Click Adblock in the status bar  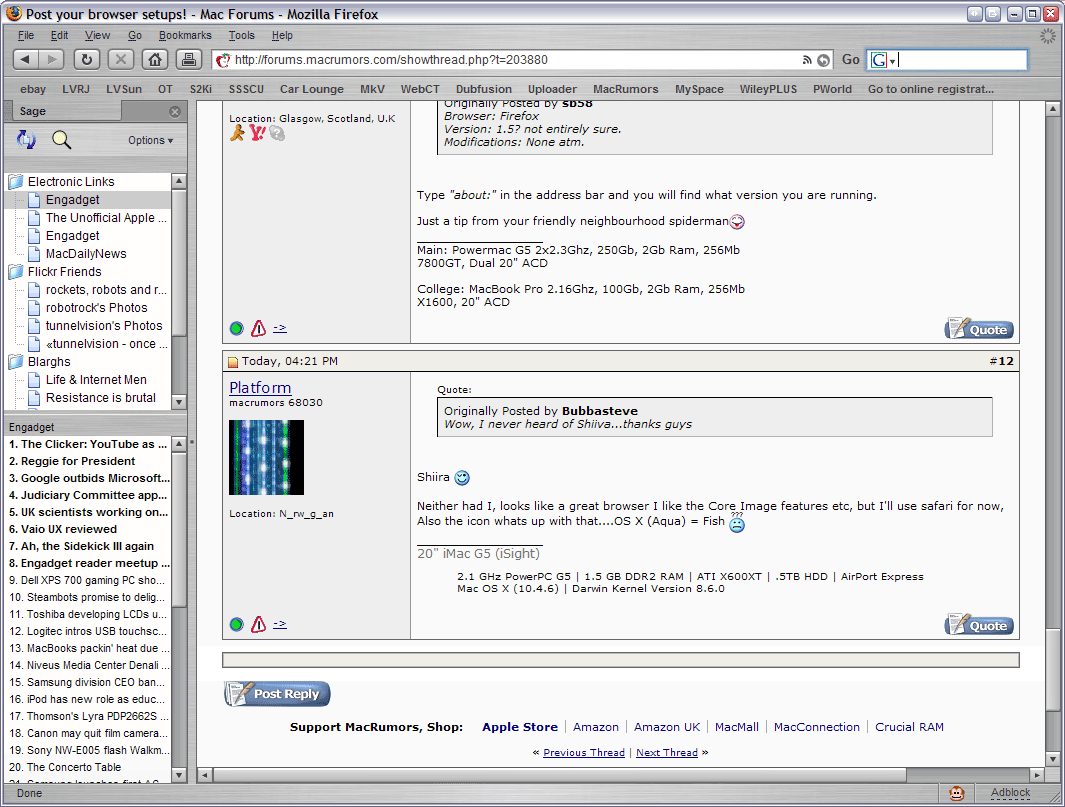coord(1010,793)
